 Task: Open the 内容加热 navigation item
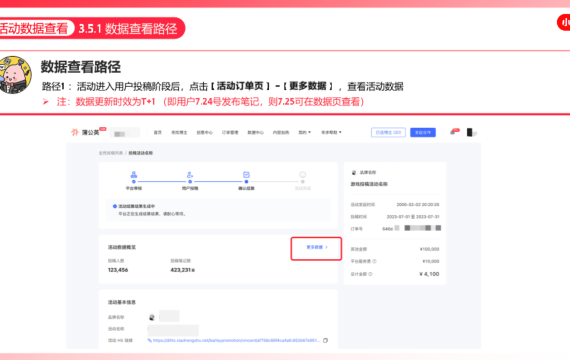pyautogui.click(x=281, y=132)
